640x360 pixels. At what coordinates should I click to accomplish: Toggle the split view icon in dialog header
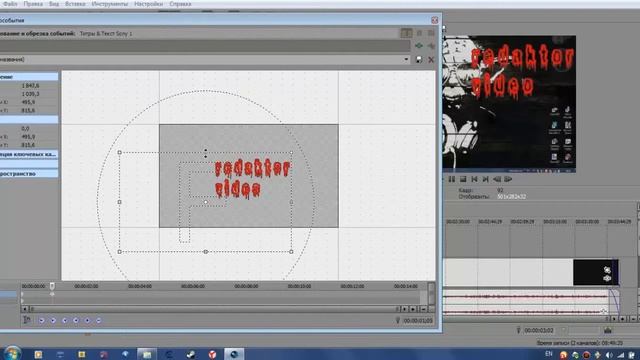coord(406,33)
